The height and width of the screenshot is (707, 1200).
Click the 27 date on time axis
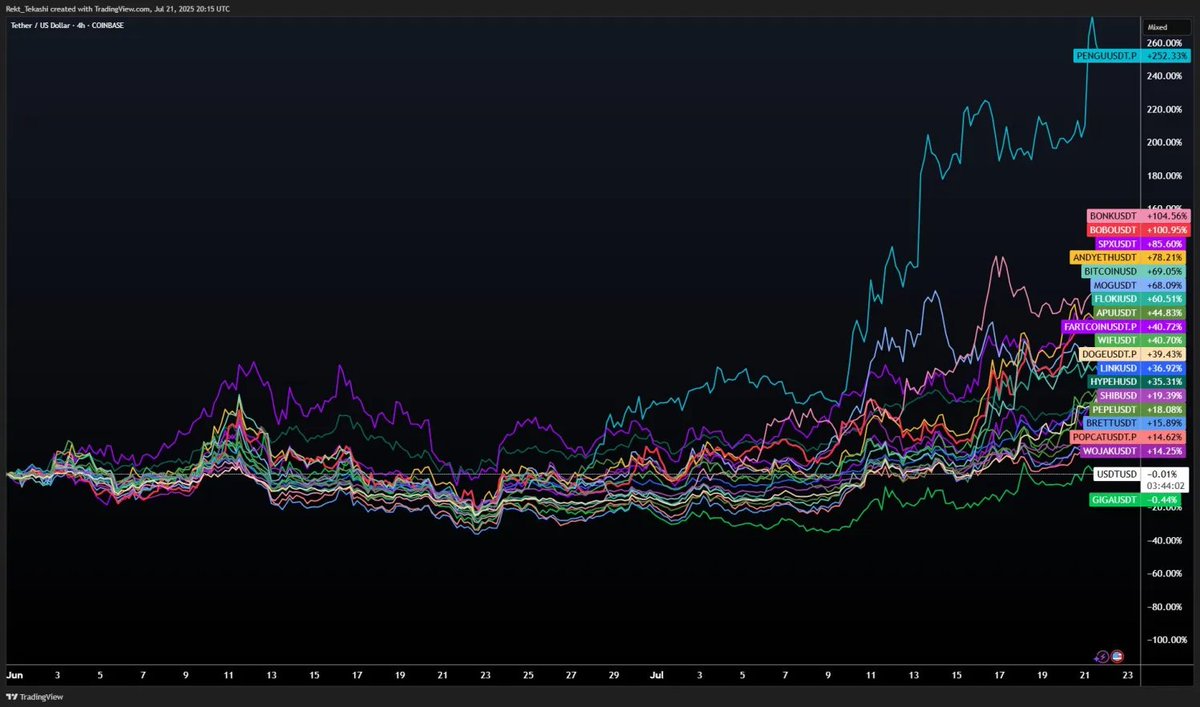[571, 676]
